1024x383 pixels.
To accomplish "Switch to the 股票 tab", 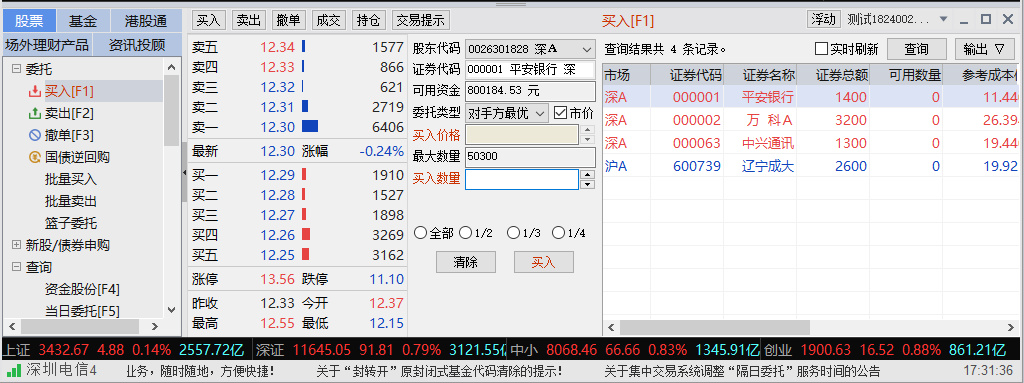I will coord(29,21).
